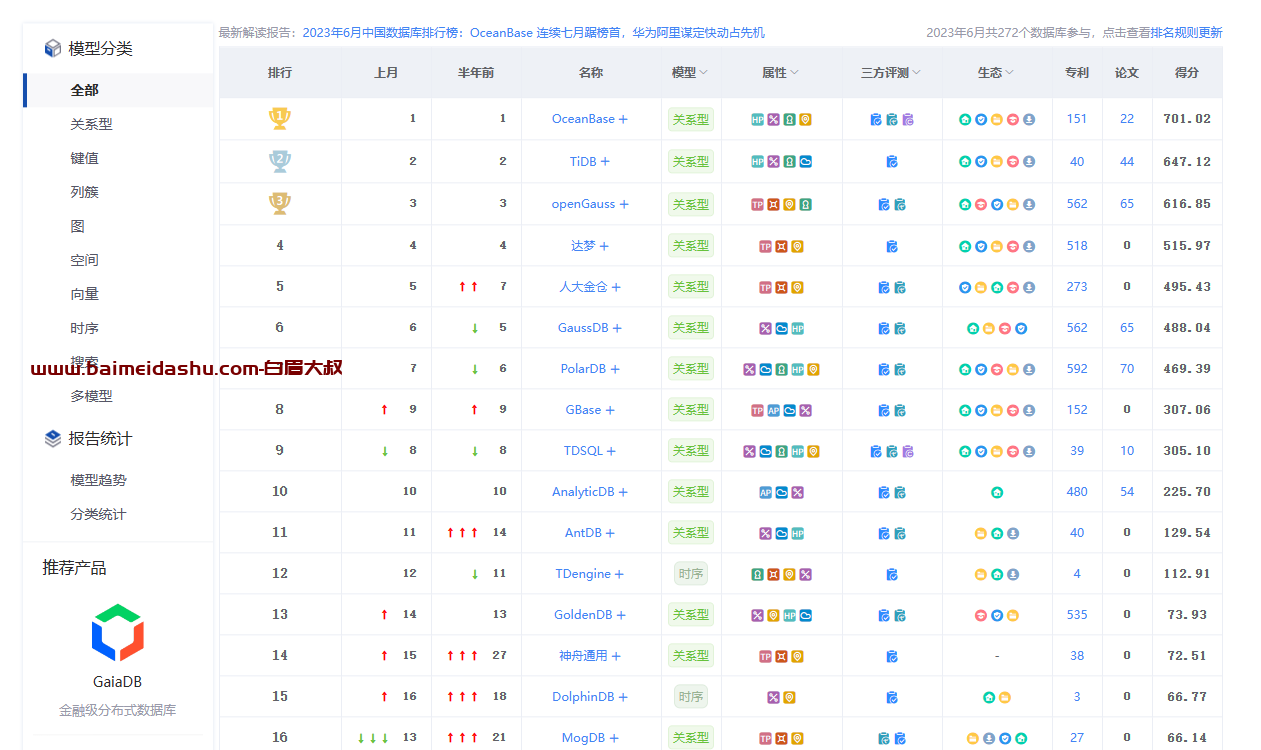The image size is (1261, 750).
Task: Click the GaiaDB recommended product logo
Action: click(117, 632)
